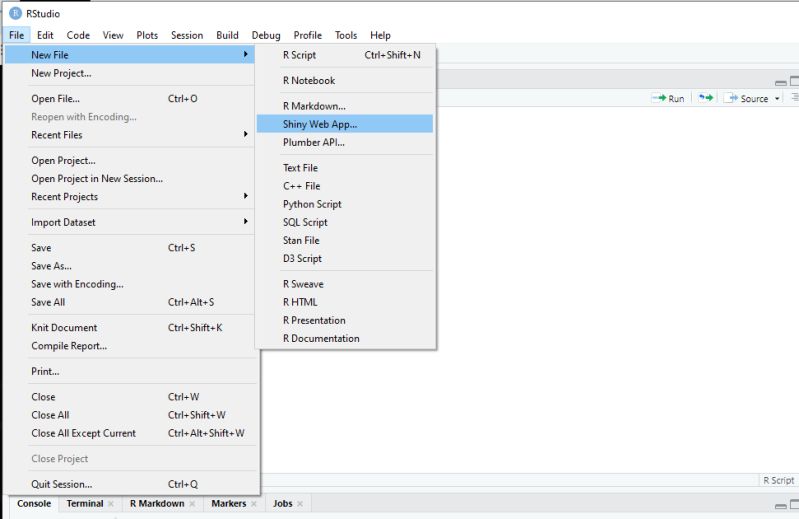This screenshot has width=799, height=519.
Task: Click the Source button
Action: tap(747, 98)
